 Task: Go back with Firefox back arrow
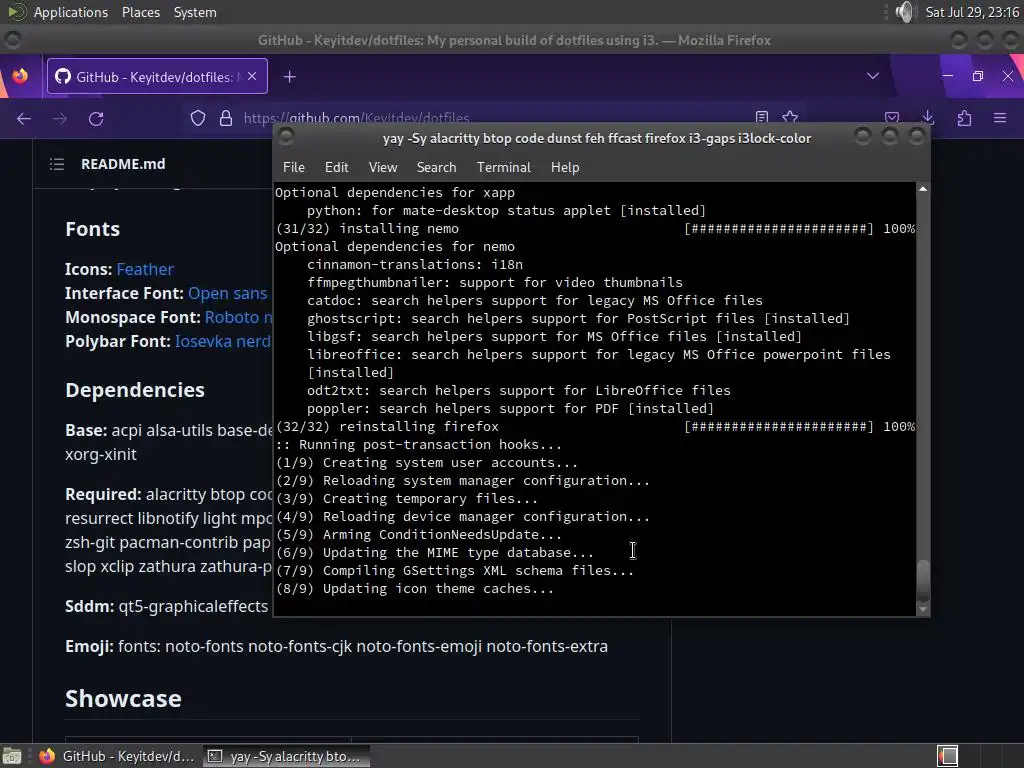point(24,119)
